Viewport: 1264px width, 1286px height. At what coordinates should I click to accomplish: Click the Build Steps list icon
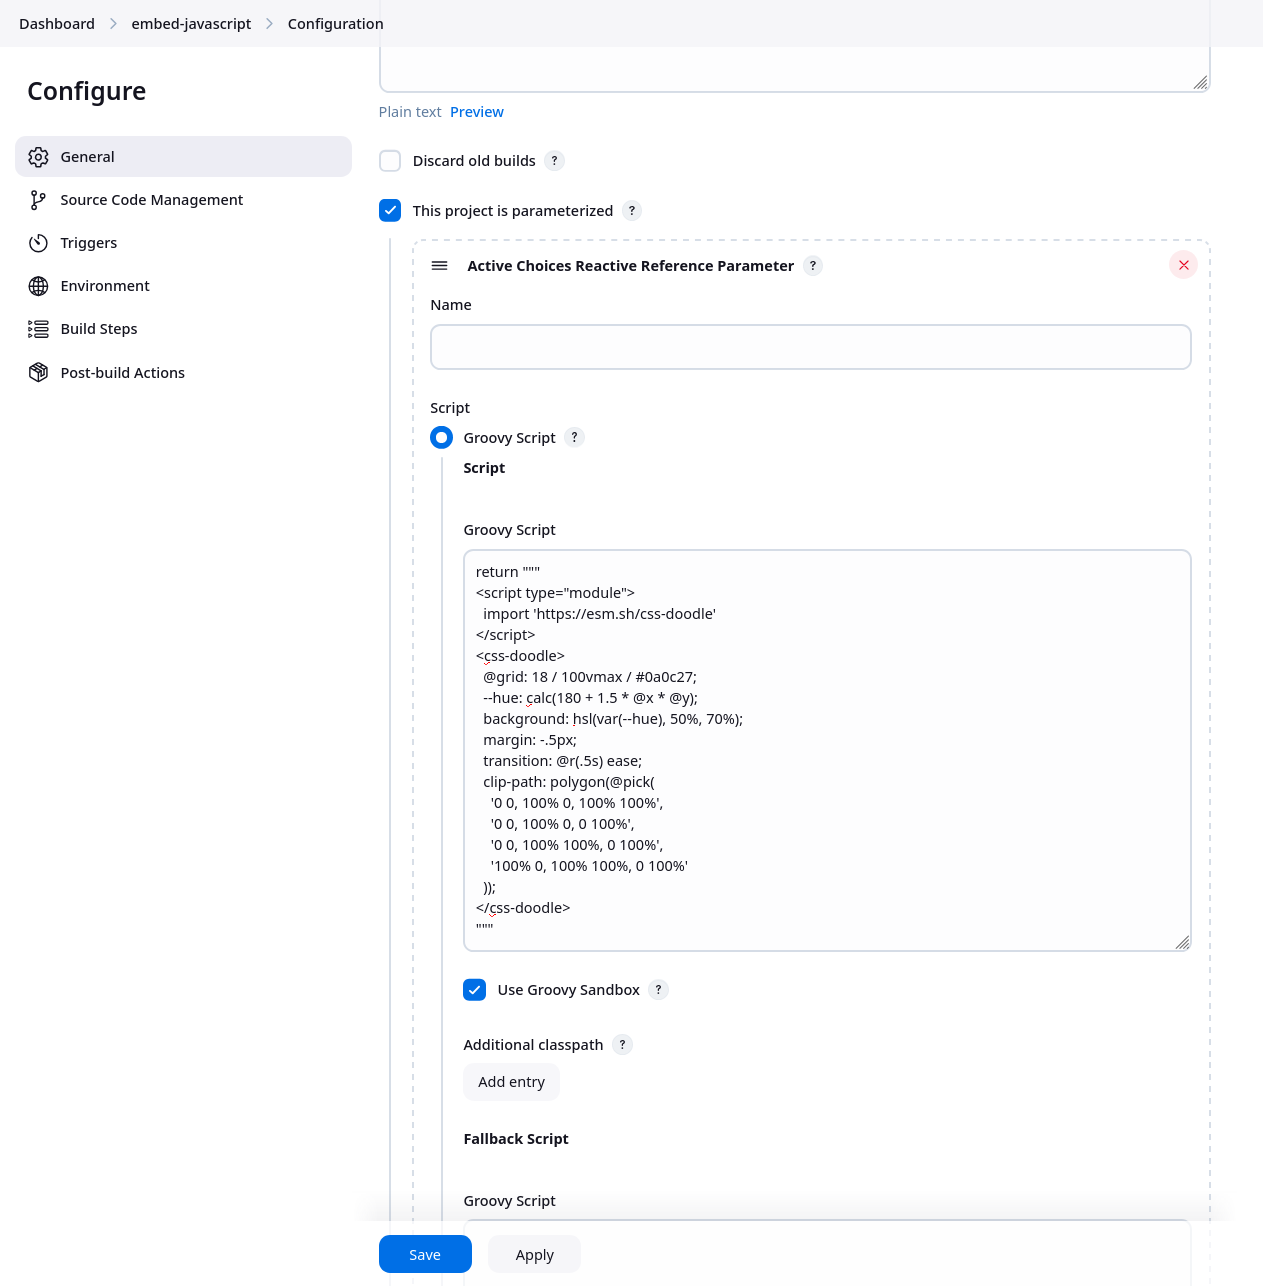click(x=38, y=329)
